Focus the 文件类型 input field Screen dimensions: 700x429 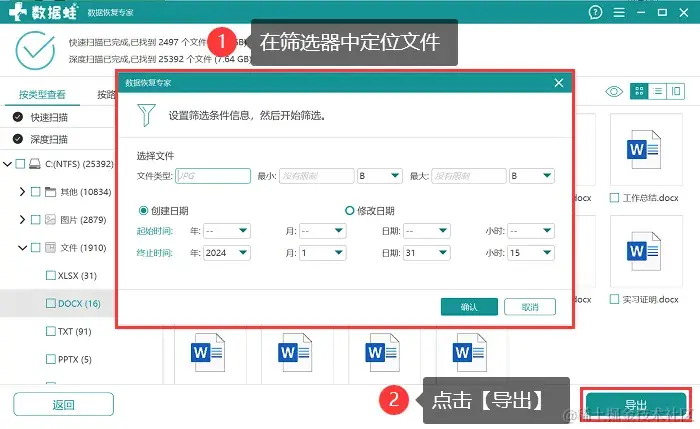213,176
